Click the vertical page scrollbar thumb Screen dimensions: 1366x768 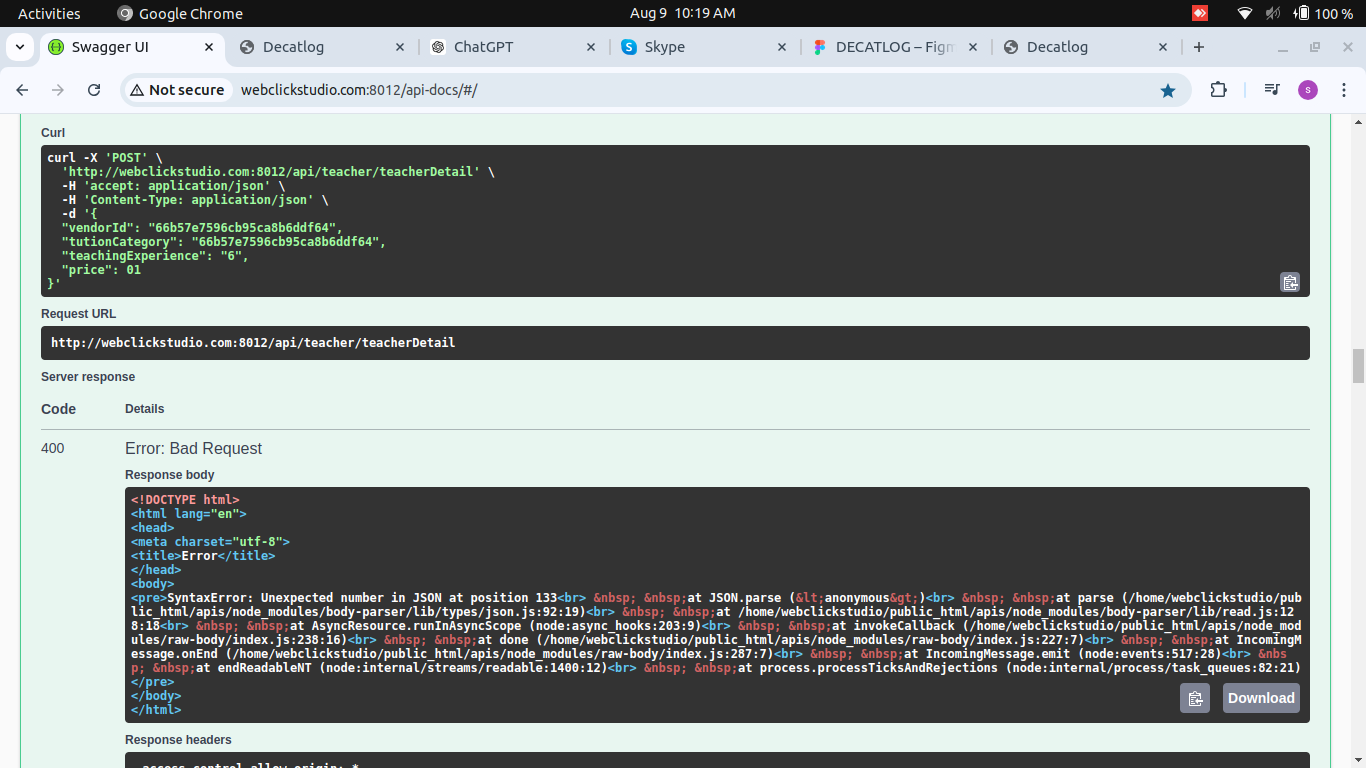click(x=1357, y=366)
